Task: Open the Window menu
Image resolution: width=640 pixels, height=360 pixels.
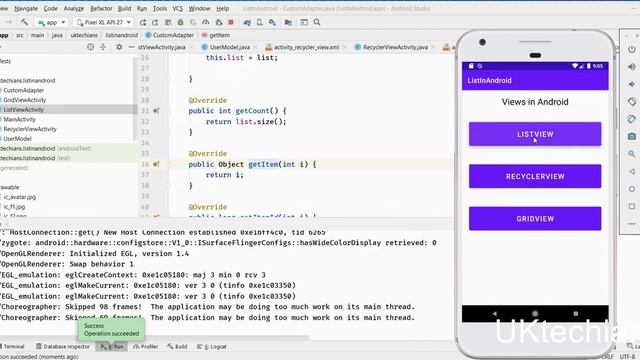Action: point(199,8)
